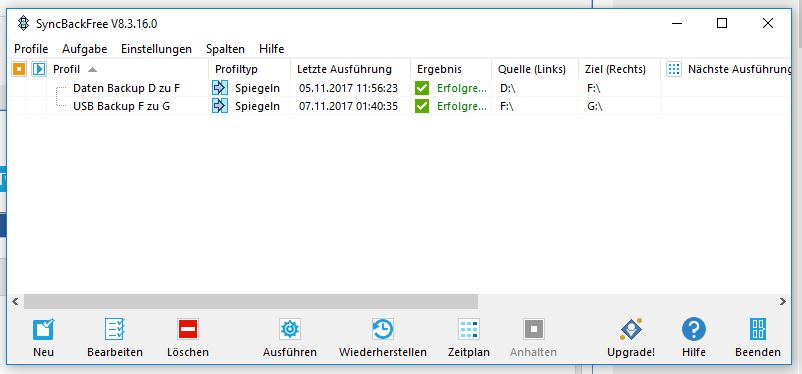Click the scrollbar right arrow

click(783, 301)
